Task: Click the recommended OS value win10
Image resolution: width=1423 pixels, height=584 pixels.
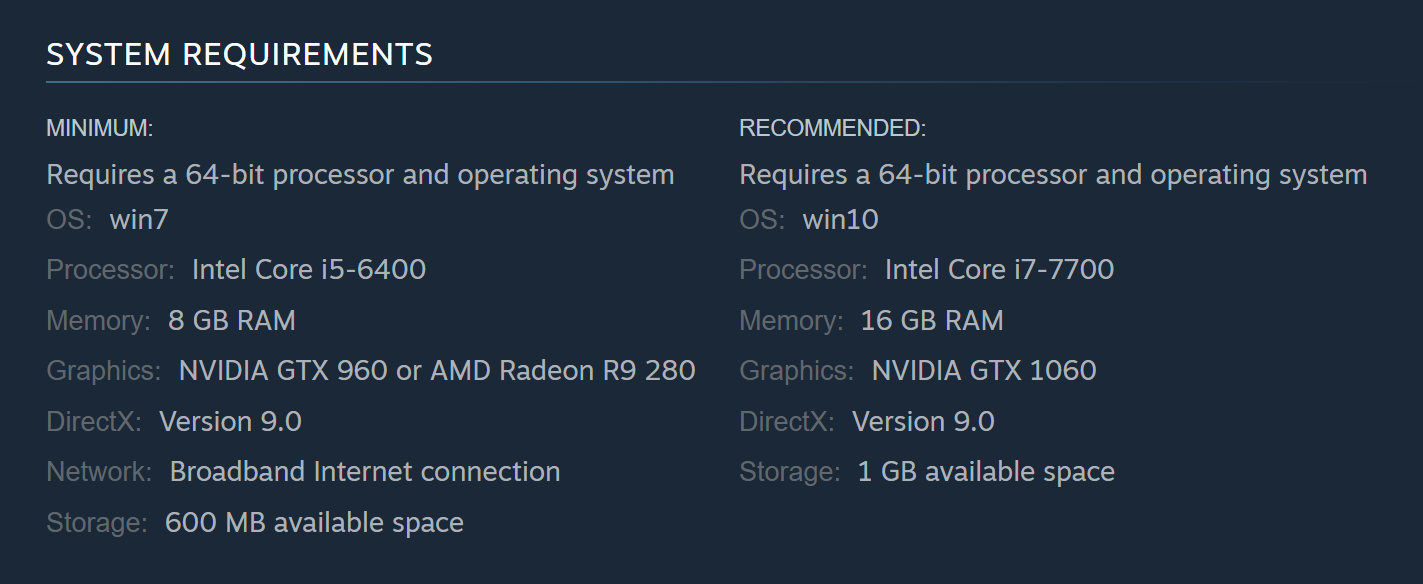Action: point(840,220)
